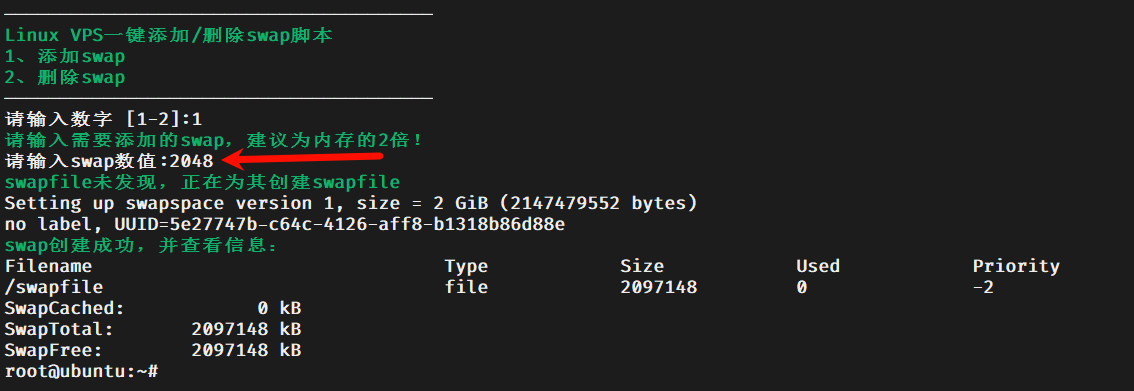Screen dimensions: 1134x391
Task: Click the Size value 2097148 in the table
Action: point(658,287)
